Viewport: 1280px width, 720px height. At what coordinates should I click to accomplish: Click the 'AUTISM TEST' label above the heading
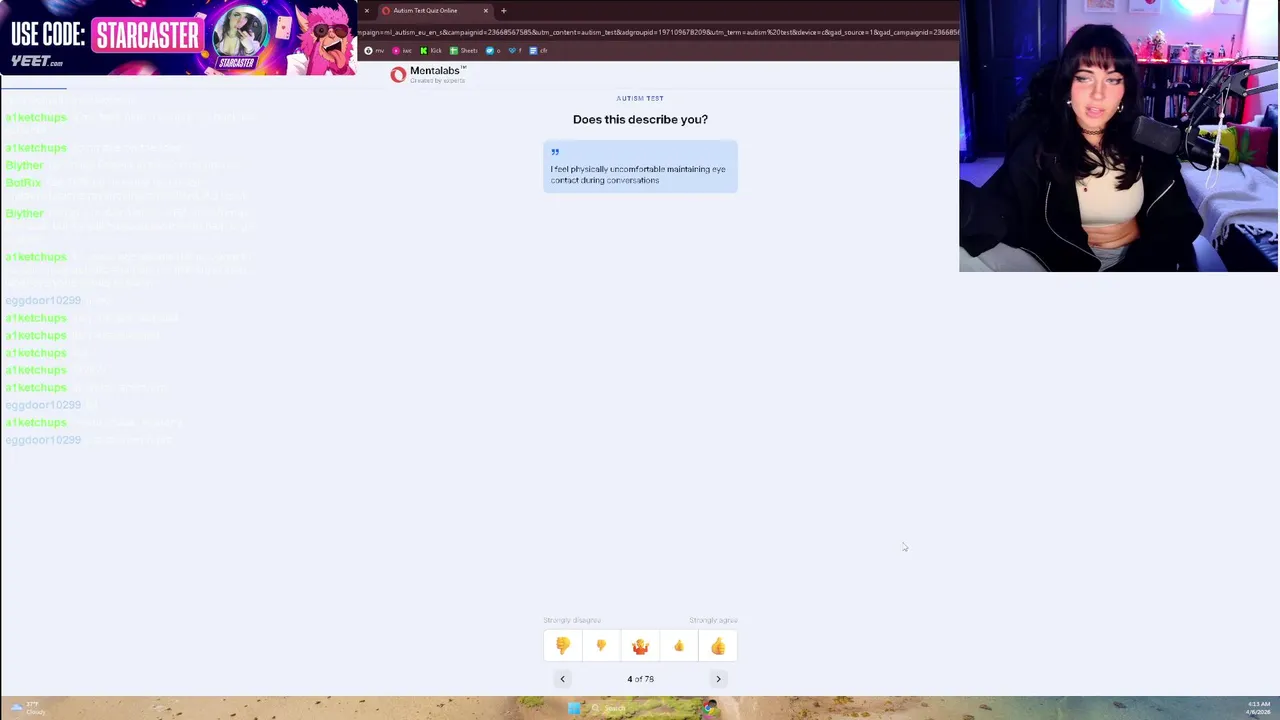[x=640, y=98]
